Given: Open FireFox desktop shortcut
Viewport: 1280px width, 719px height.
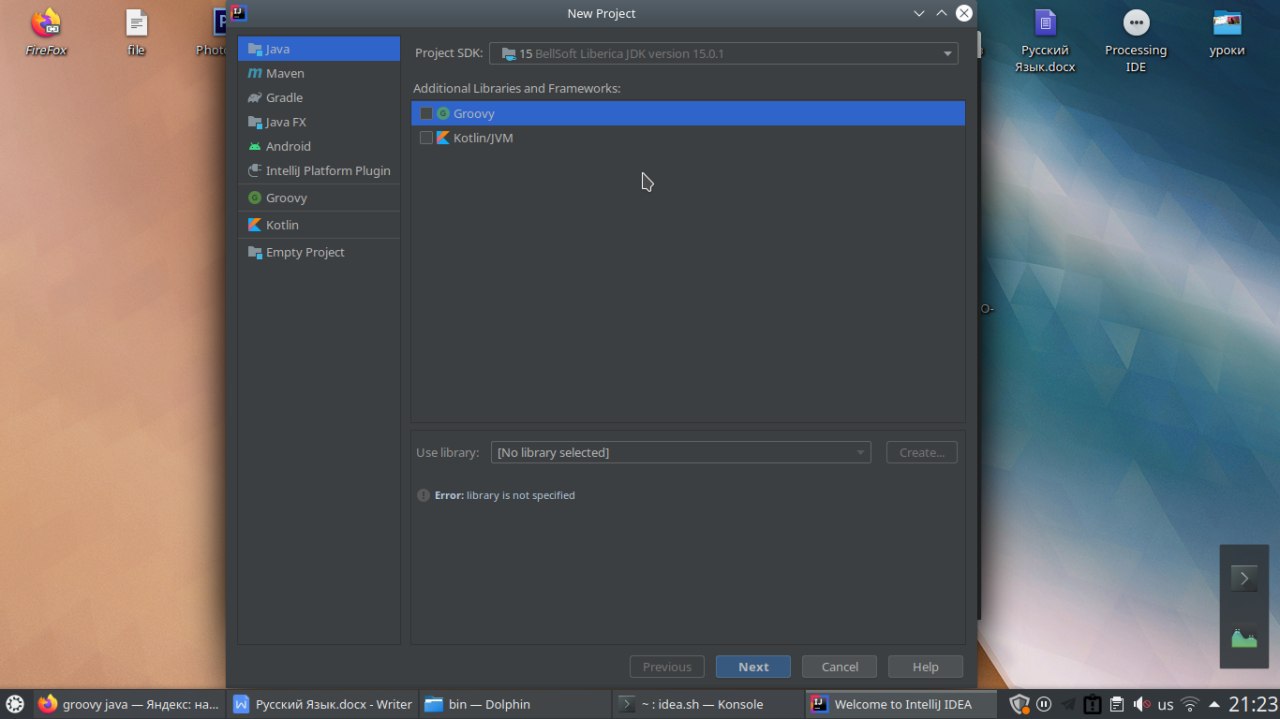Looking at the screenshot, I should click(x=46, y=32).
